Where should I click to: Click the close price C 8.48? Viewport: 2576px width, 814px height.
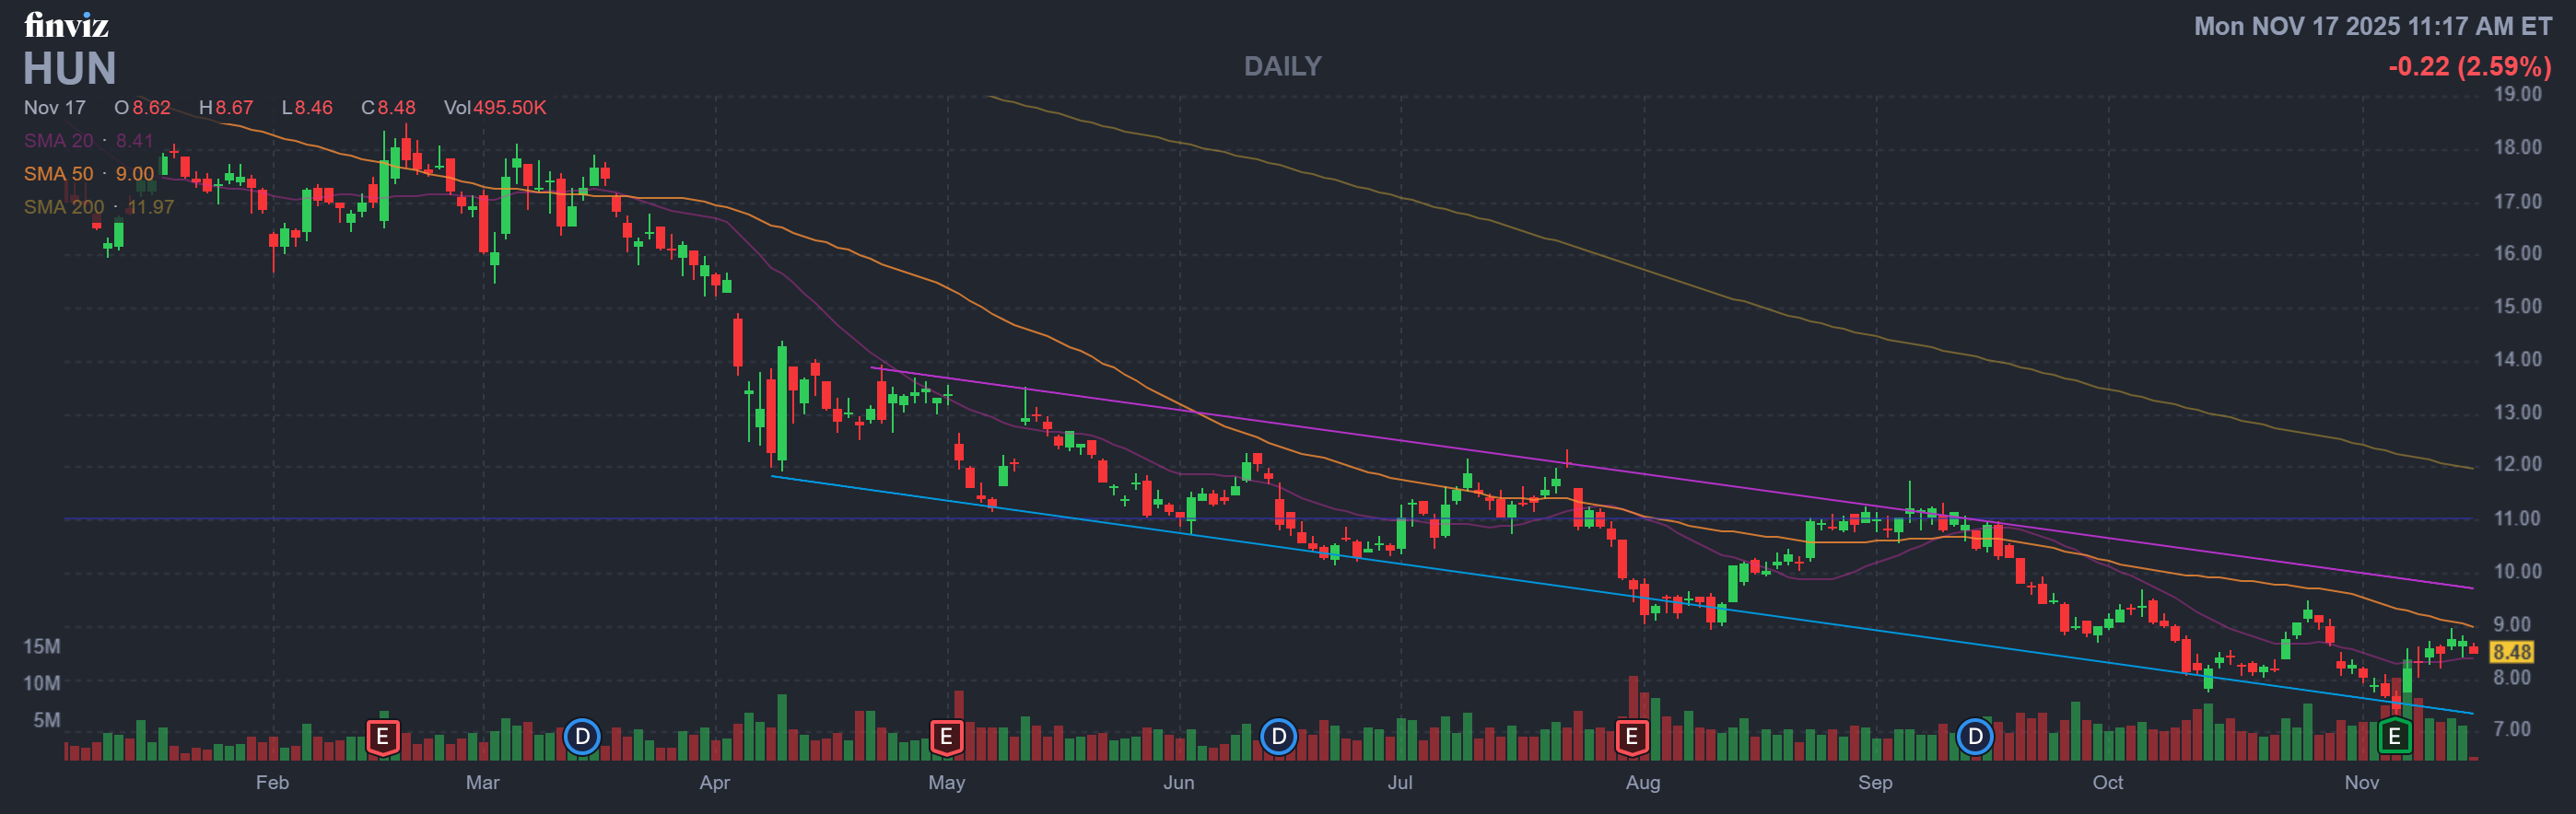pos(388,107)
